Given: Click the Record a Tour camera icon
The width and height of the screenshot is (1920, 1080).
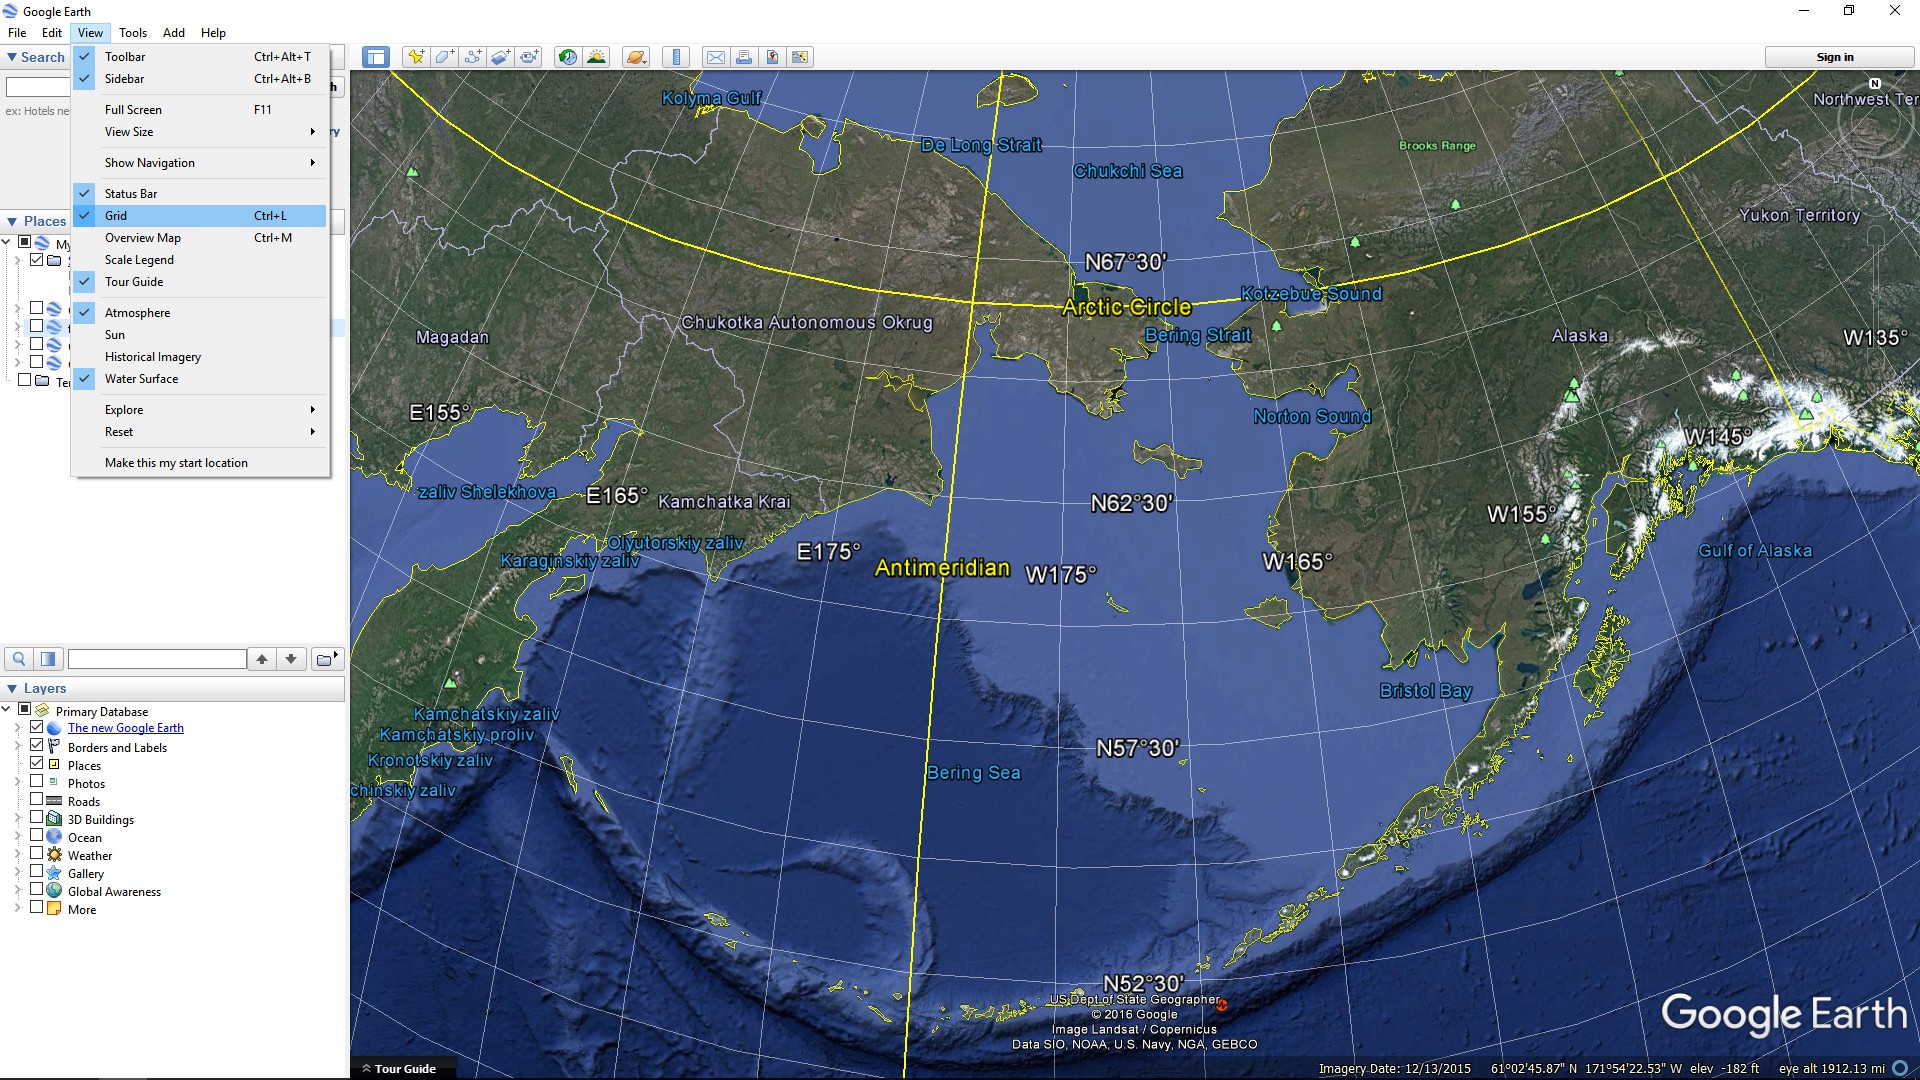Looking at the screenshot, I should click(x=530, y=57).
